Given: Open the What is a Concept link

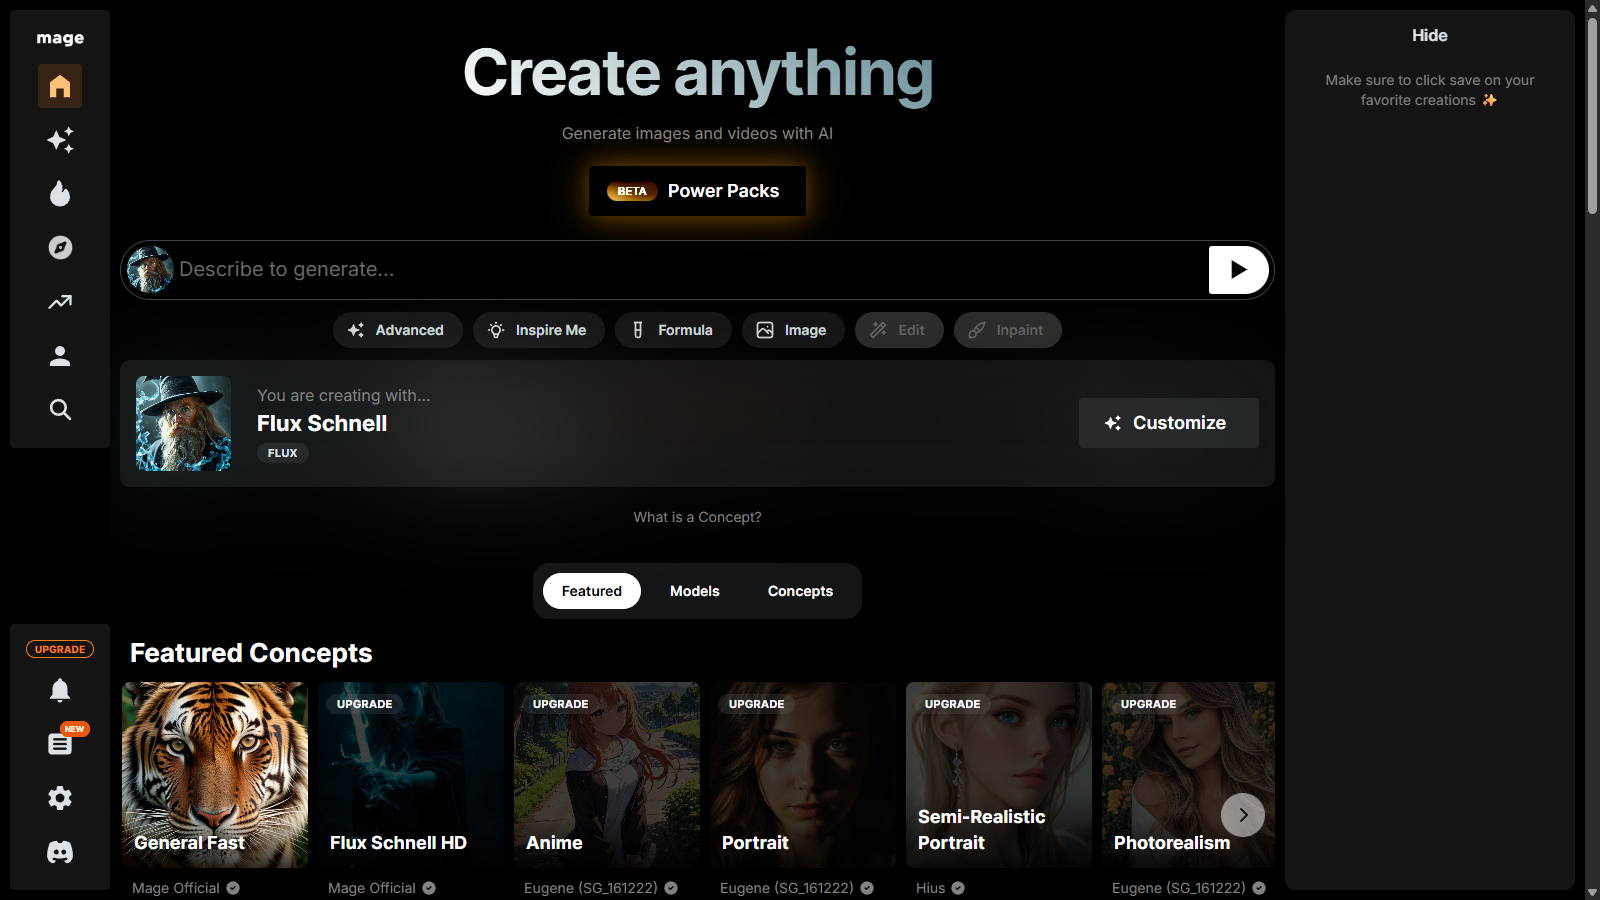Looking at the screenshot, I should point(697,517).
